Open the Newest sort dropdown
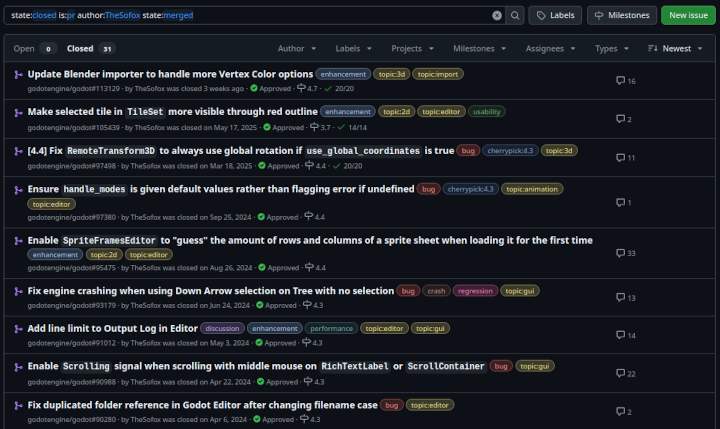Image resolution: width=720 pixels, height=429 pixels. [675, 49]
